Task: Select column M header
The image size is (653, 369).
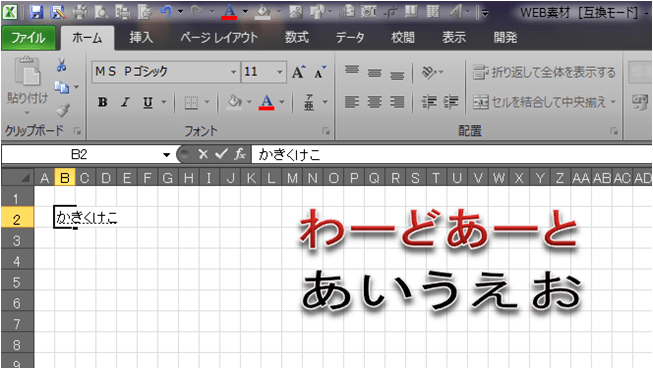Action: (x=292, y=178)
